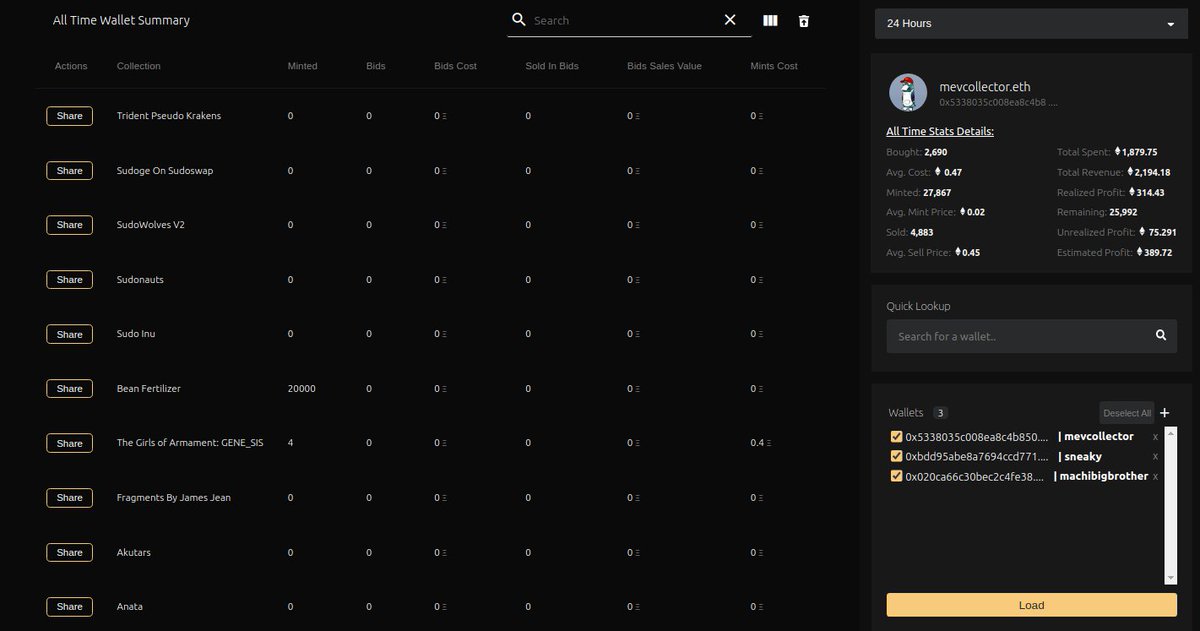Share the Anata collection
Image resolution: width=1200 pixels, height=631 pixels.
(70, 607)
